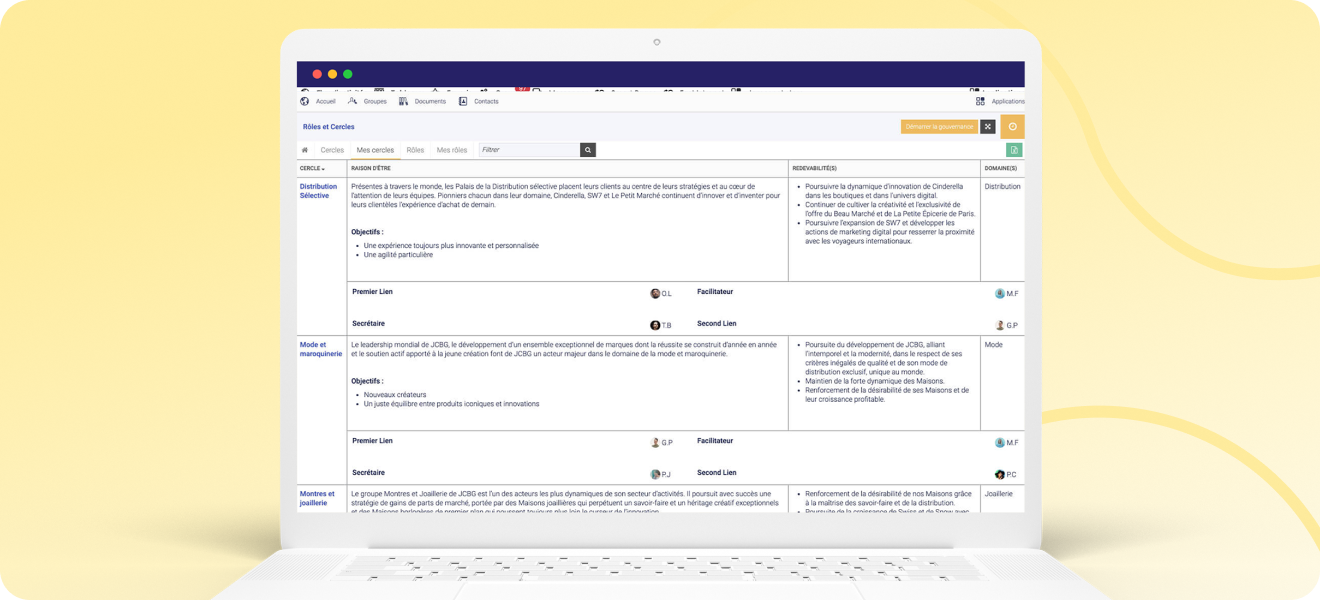Switch to the Cercles tab

coord(332,150)
